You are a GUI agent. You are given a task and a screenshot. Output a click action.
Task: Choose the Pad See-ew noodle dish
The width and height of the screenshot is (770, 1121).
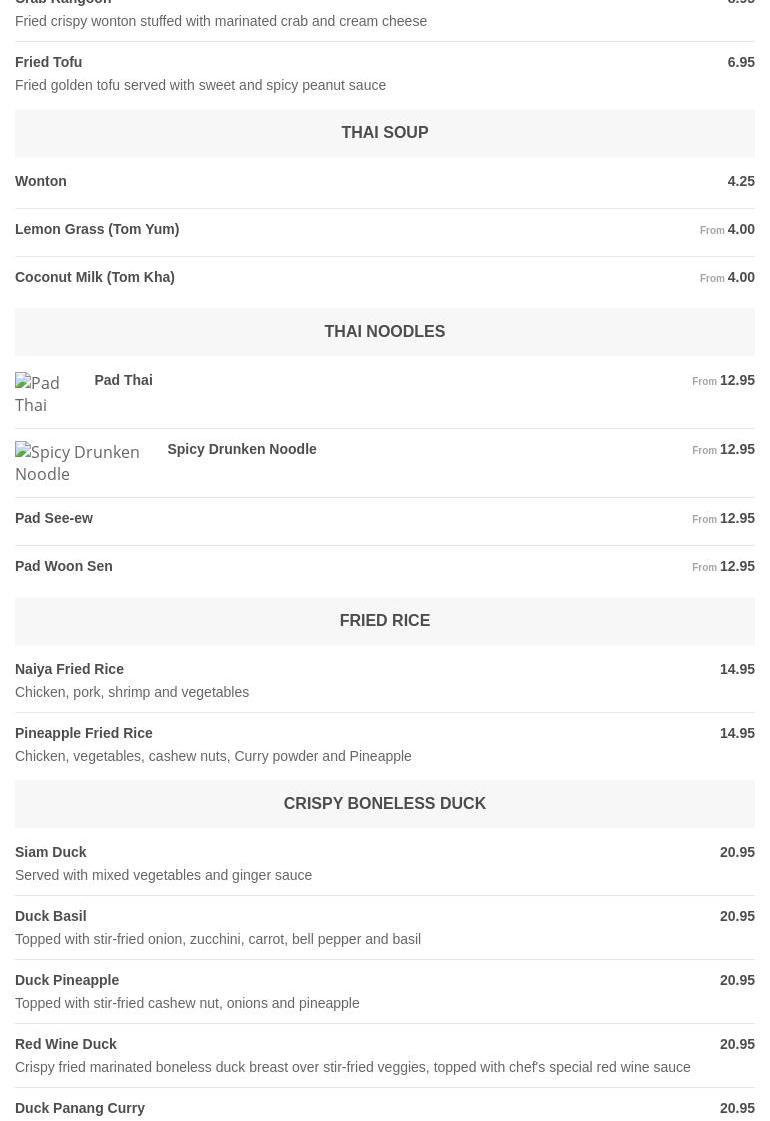pos(54,518)
